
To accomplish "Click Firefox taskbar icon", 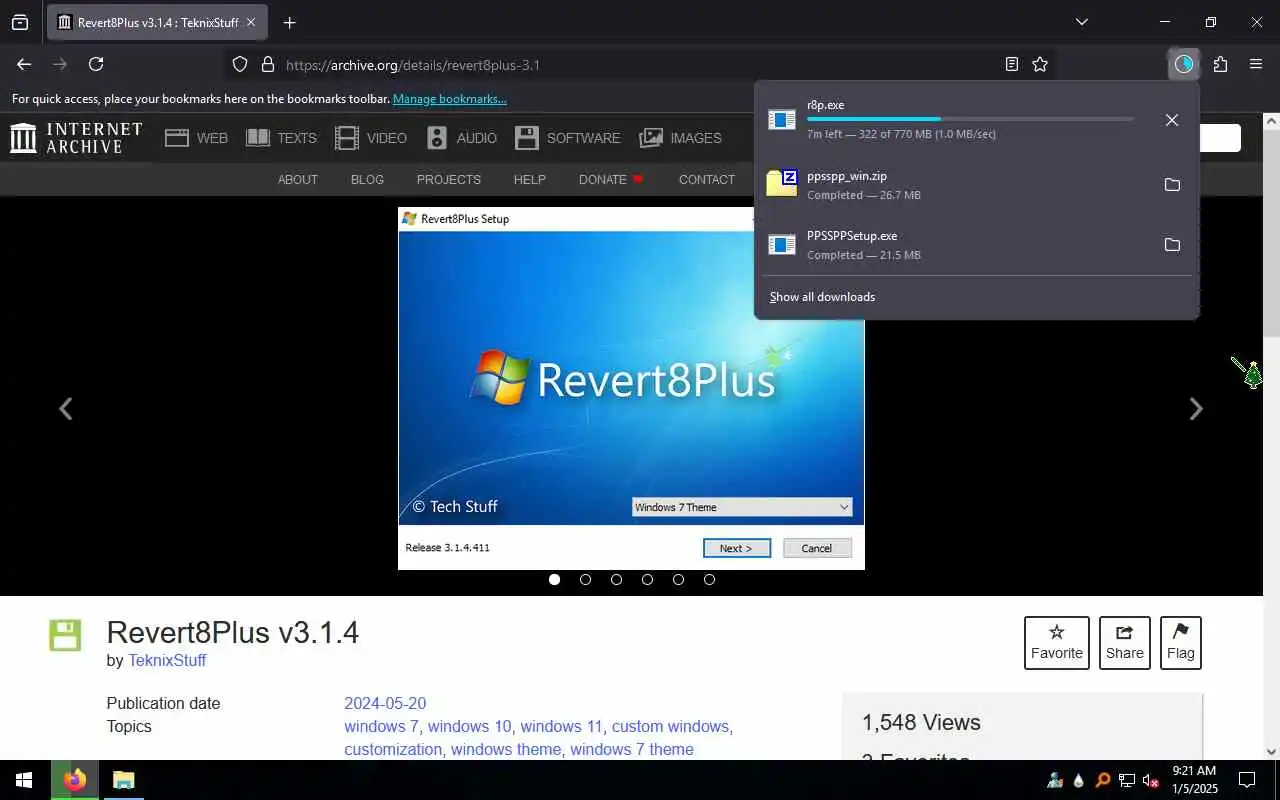I will pos(75,780).
